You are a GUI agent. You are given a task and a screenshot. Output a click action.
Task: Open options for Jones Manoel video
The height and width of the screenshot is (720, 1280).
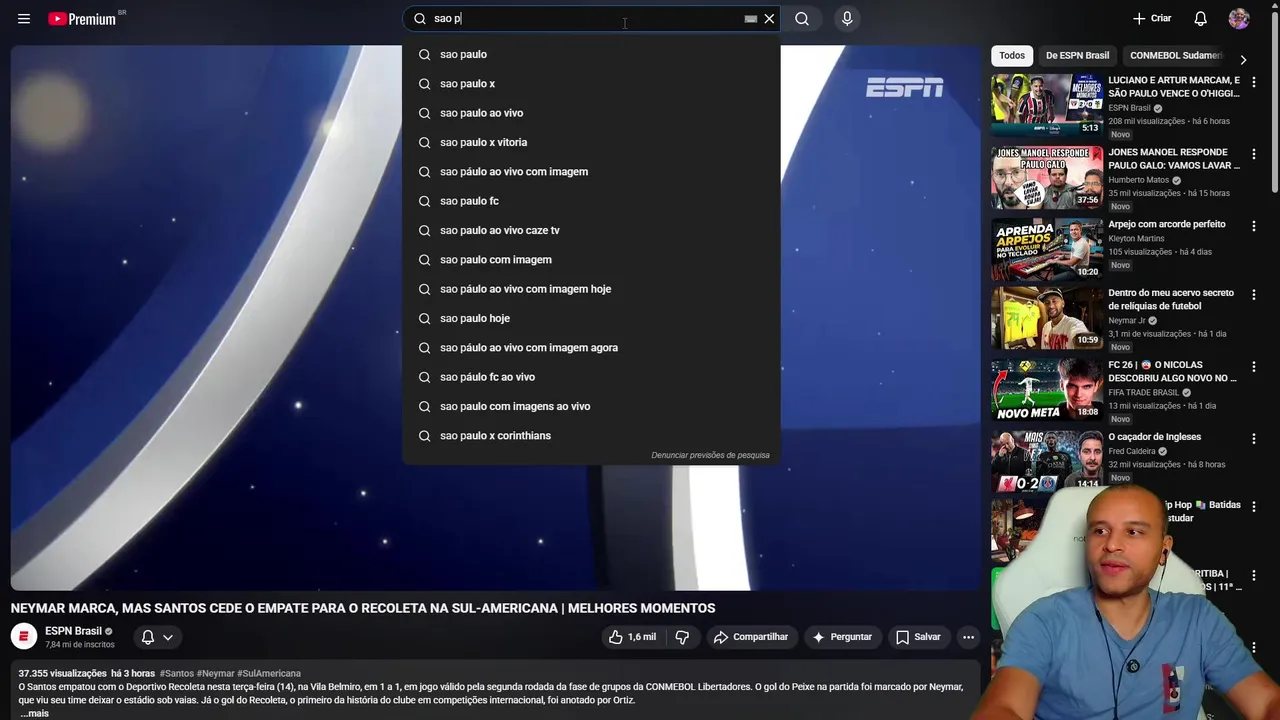(1254, 154)
